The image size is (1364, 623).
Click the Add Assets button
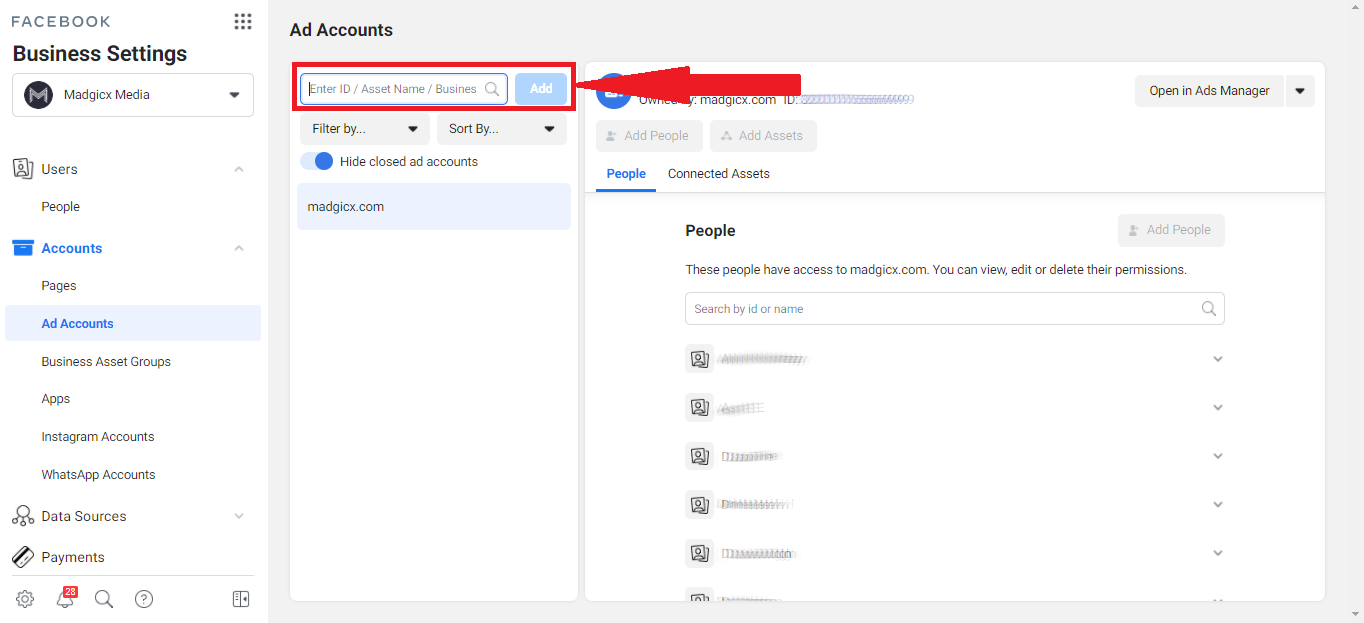pyautogui.click(x=763, y=136)
